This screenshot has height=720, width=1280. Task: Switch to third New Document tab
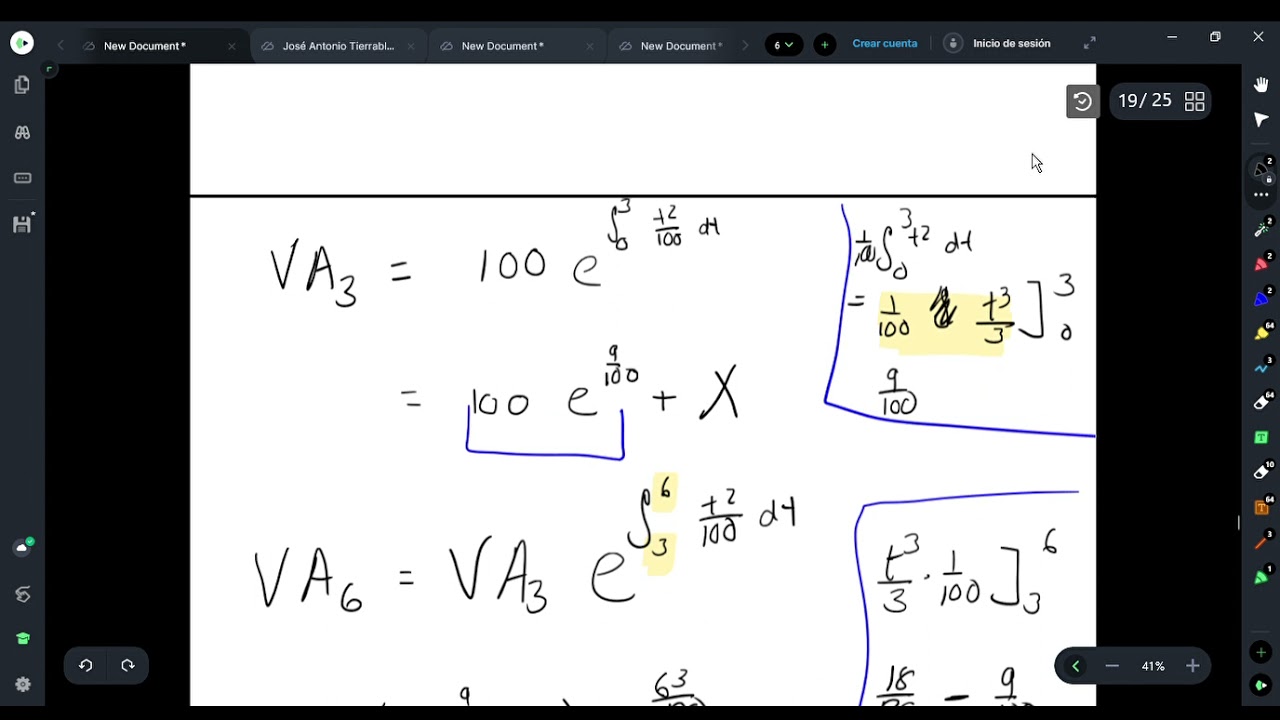[503, 46]
